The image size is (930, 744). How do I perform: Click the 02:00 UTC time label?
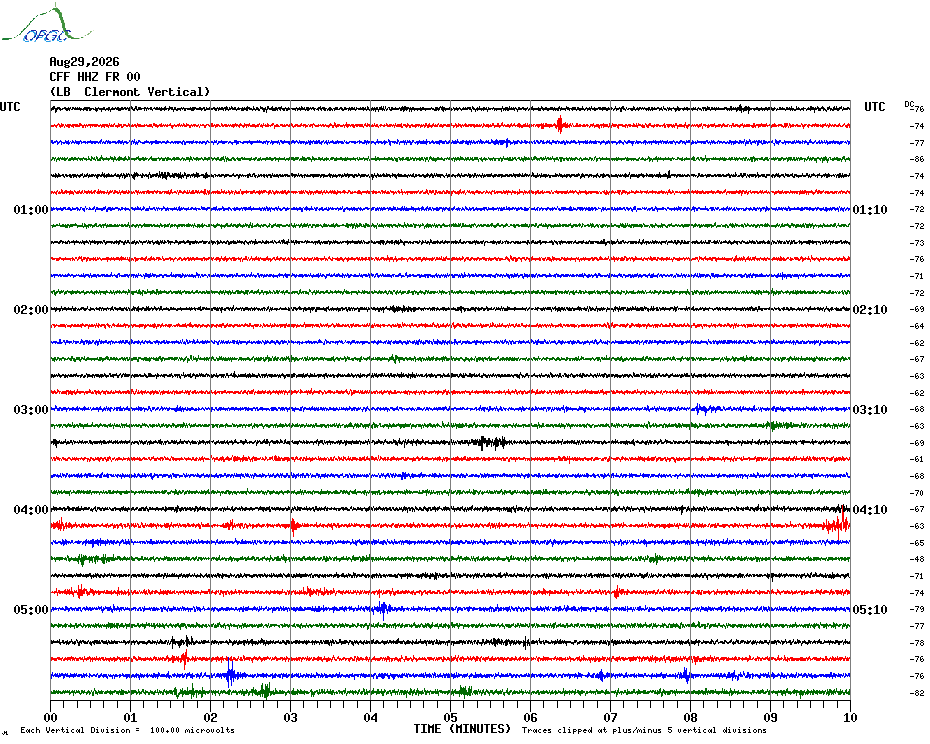click(31, 310)
